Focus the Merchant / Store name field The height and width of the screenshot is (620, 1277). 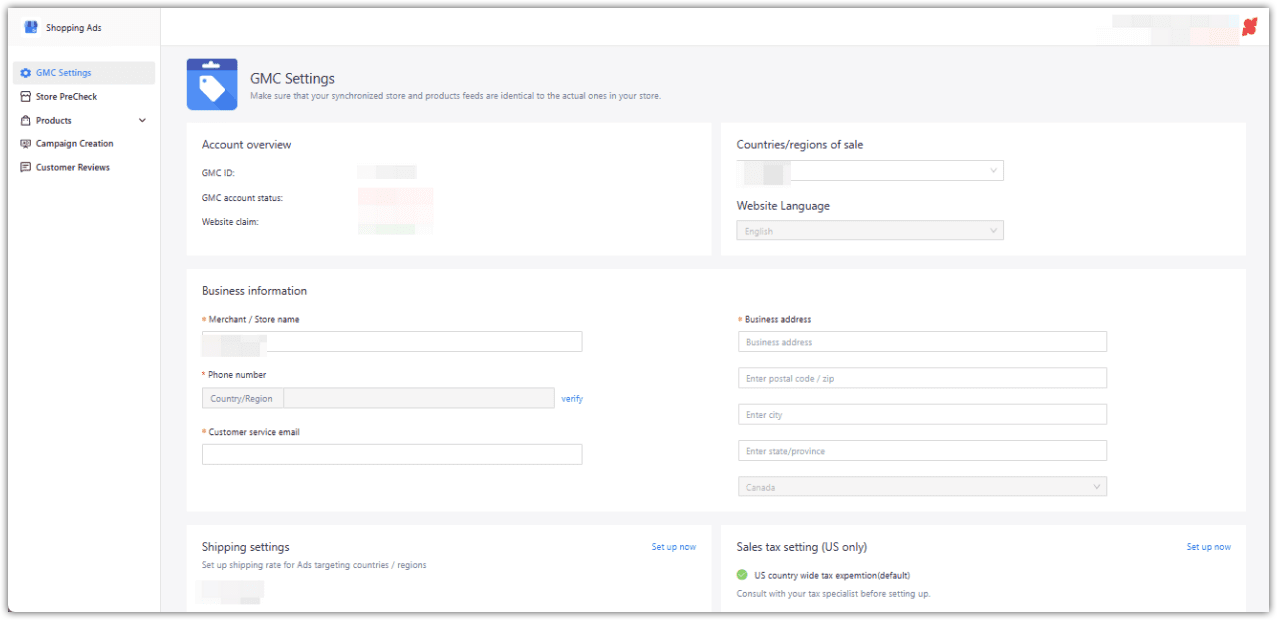[x=392, y=342]
